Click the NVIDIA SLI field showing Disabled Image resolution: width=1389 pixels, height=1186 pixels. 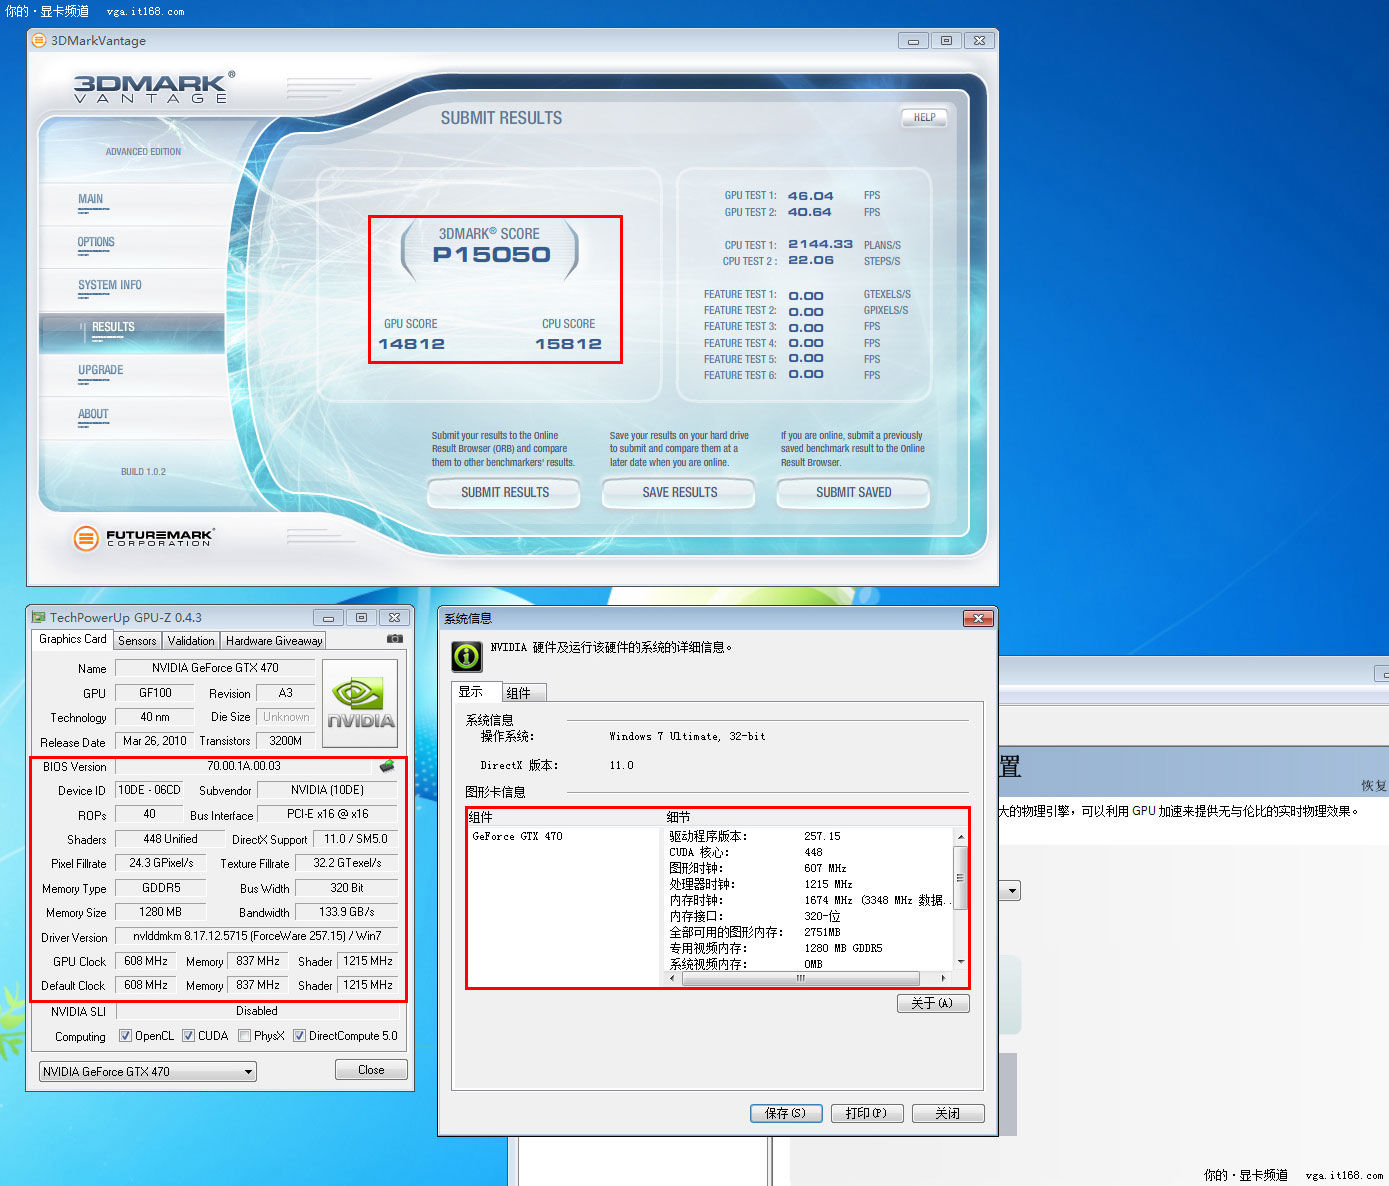[257, 1011]
